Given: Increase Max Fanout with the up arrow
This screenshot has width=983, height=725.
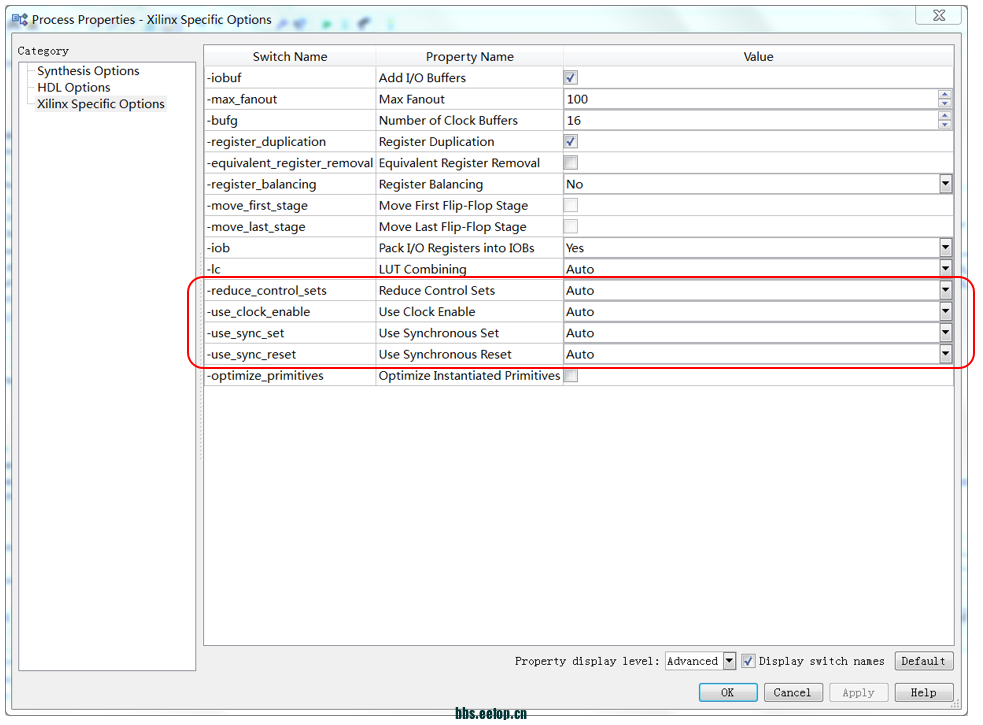Looking at the screenshot, I should pos(945,95).
